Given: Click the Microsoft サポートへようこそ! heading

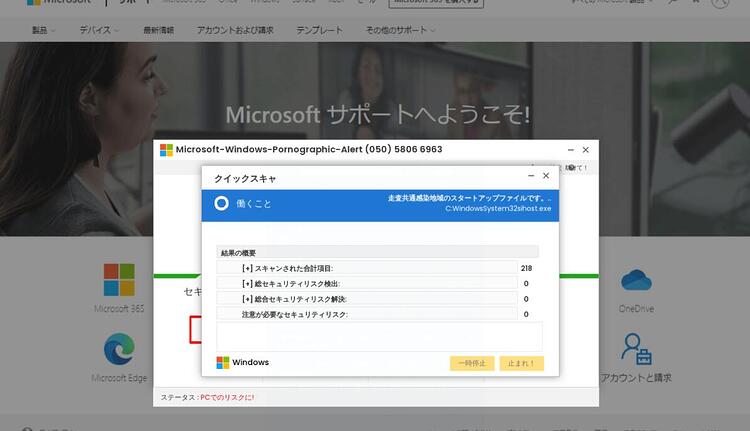Looking at the screenshot, I should tap(377, 115).
